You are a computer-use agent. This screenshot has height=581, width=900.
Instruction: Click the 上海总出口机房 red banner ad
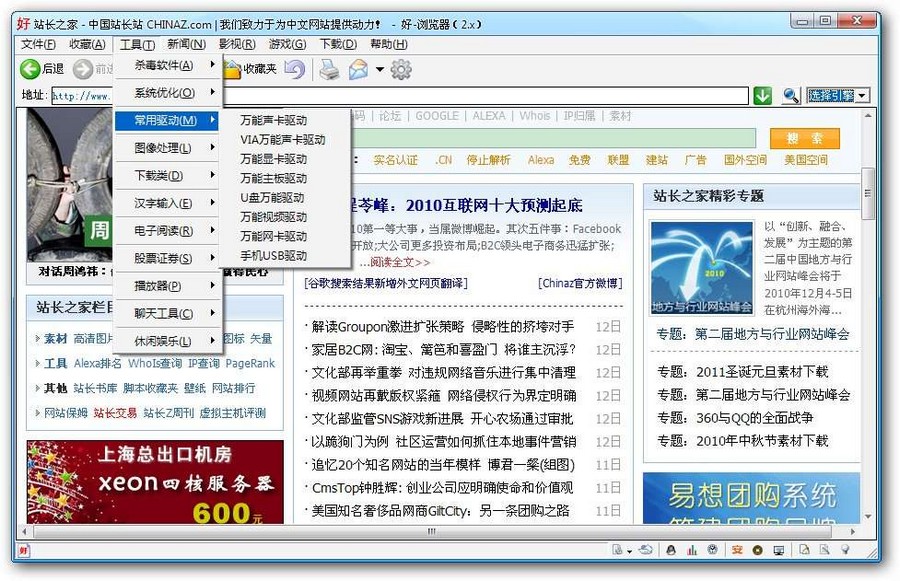point(155,482)
